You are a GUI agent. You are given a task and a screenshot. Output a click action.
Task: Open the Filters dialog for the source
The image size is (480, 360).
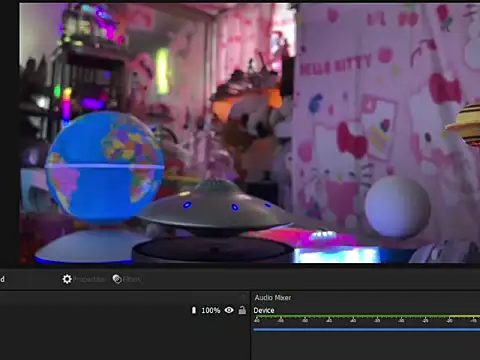[x=126, y=279]
